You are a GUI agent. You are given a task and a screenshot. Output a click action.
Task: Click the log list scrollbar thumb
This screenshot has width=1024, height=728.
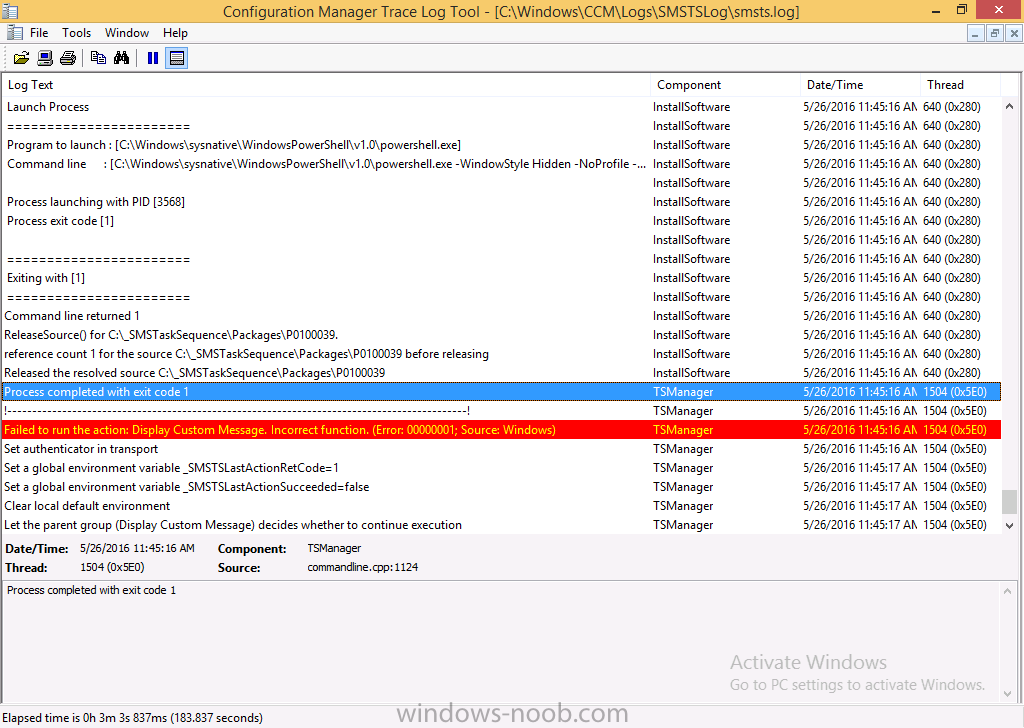coord(1009,502)
